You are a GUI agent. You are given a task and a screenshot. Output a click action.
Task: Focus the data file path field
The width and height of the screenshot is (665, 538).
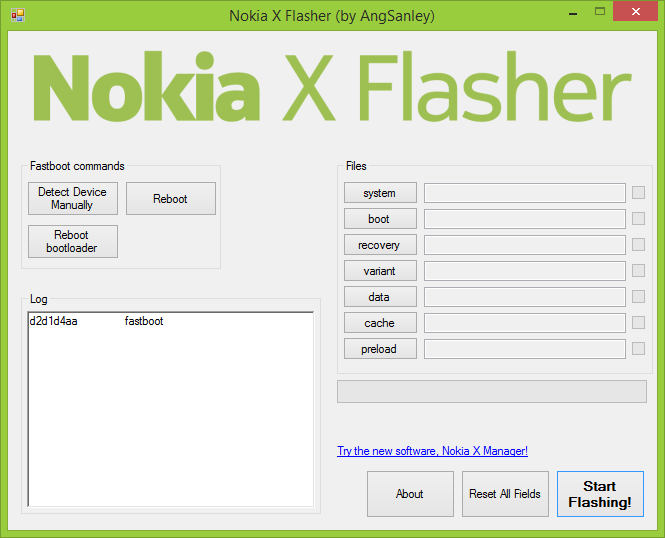click(x=525, y=297)
